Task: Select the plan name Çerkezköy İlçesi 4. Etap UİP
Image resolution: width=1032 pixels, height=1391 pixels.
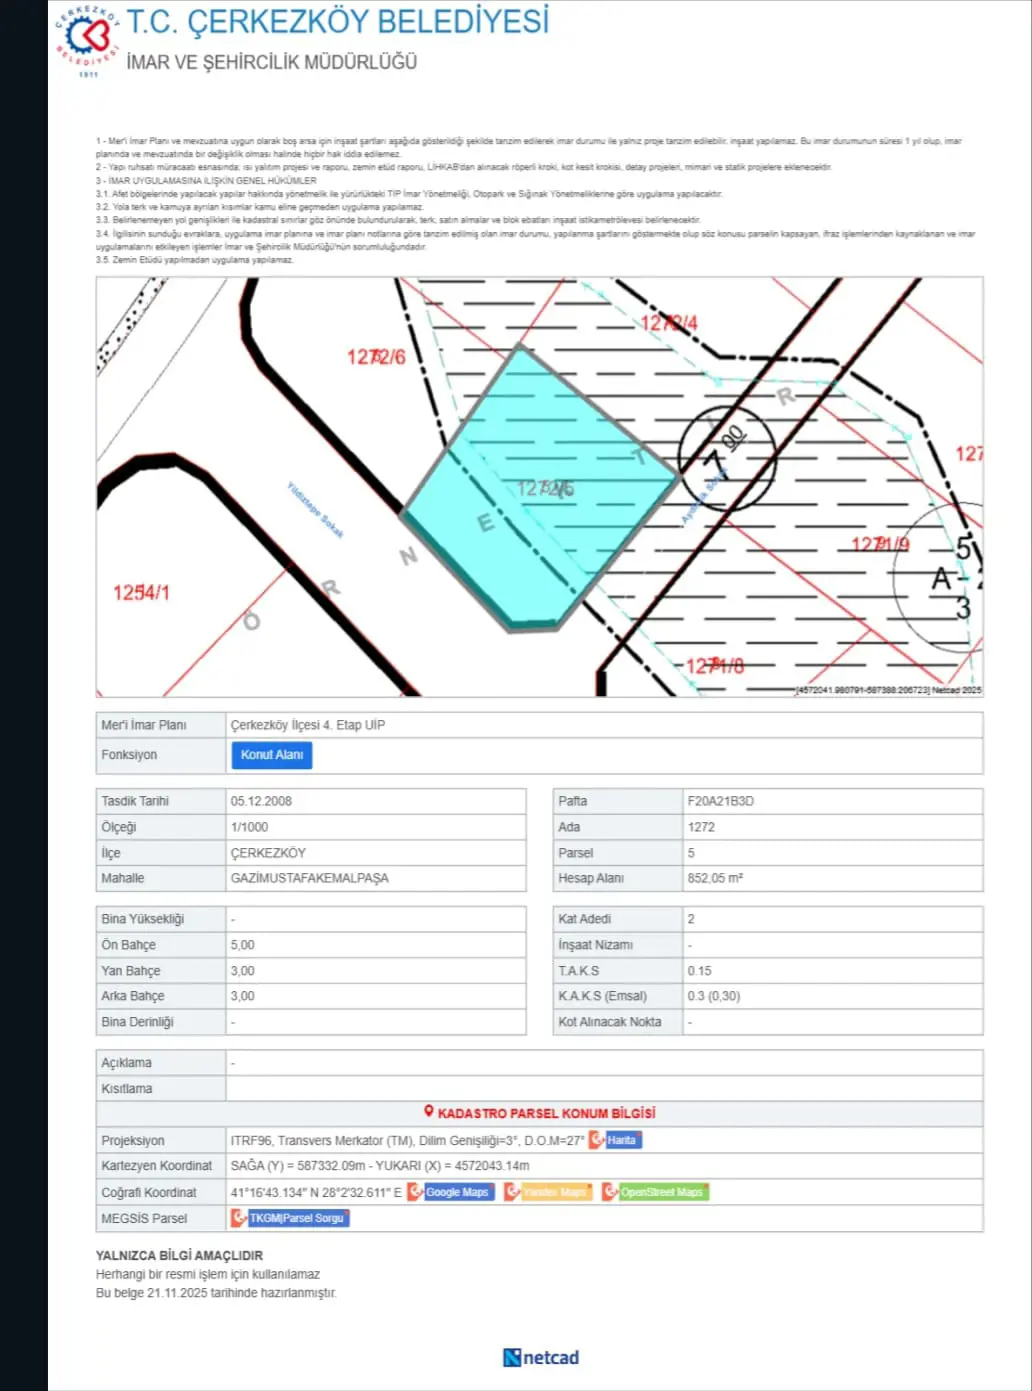Action: [308, 725]
